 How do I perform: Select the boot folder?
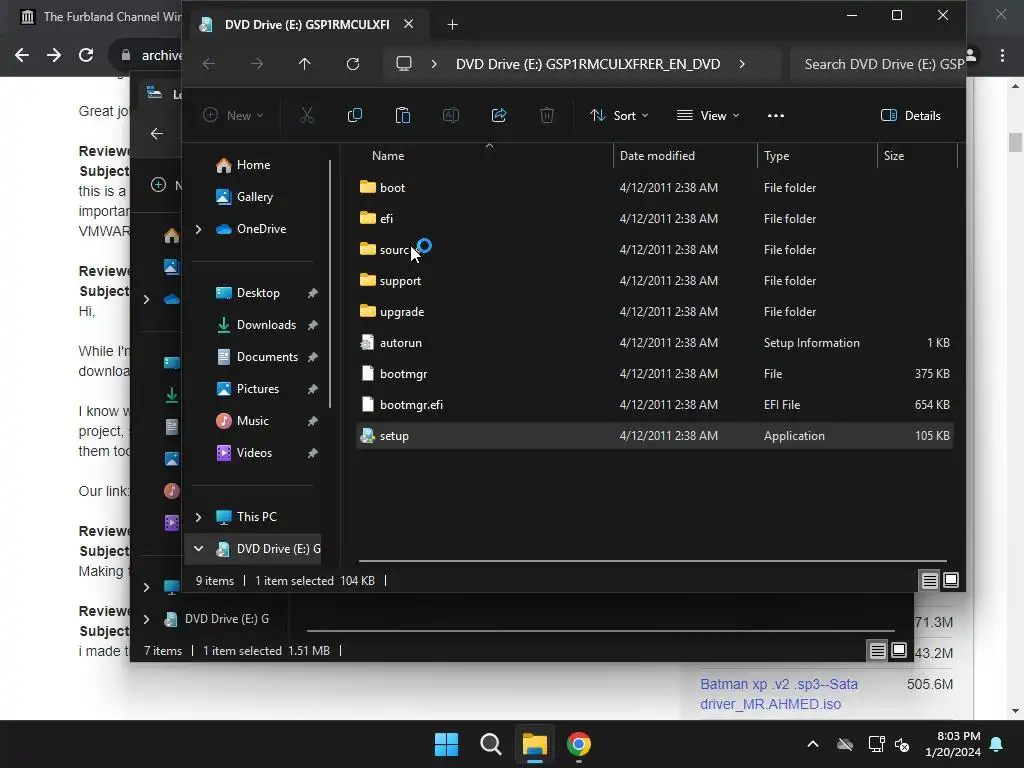[x=654, y=188]
